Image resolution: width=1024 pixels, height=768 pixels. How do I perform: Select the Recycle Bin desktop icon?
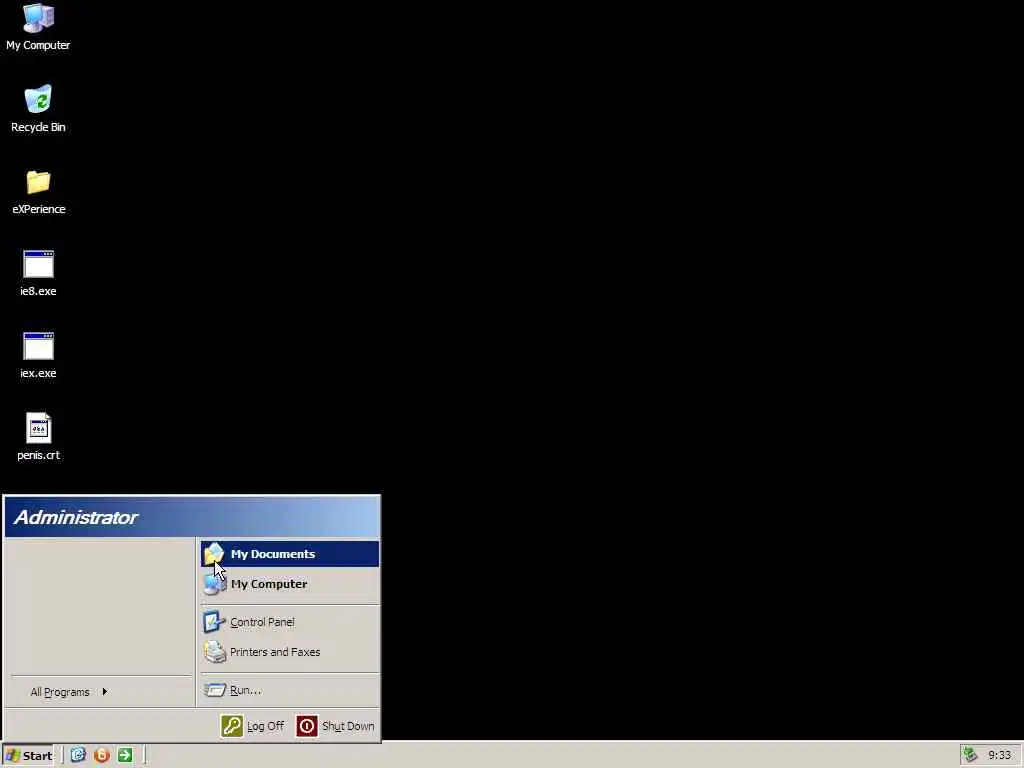38,108
